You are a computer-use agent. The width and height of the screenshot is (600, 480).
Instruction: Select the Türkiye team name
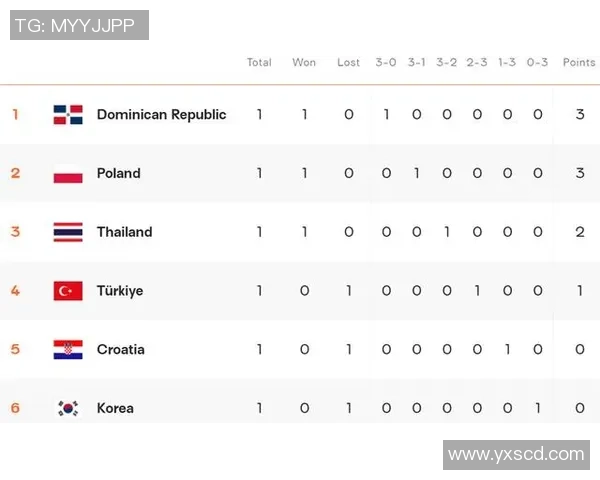pos(119,291)
